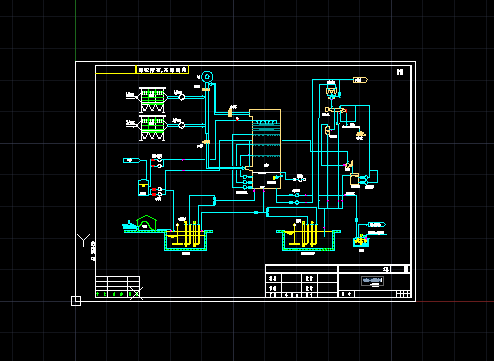Screen dimensions: 494x361
Task: Select the revision table with green text
Action: pyautogui.click(x=117, y=287)
